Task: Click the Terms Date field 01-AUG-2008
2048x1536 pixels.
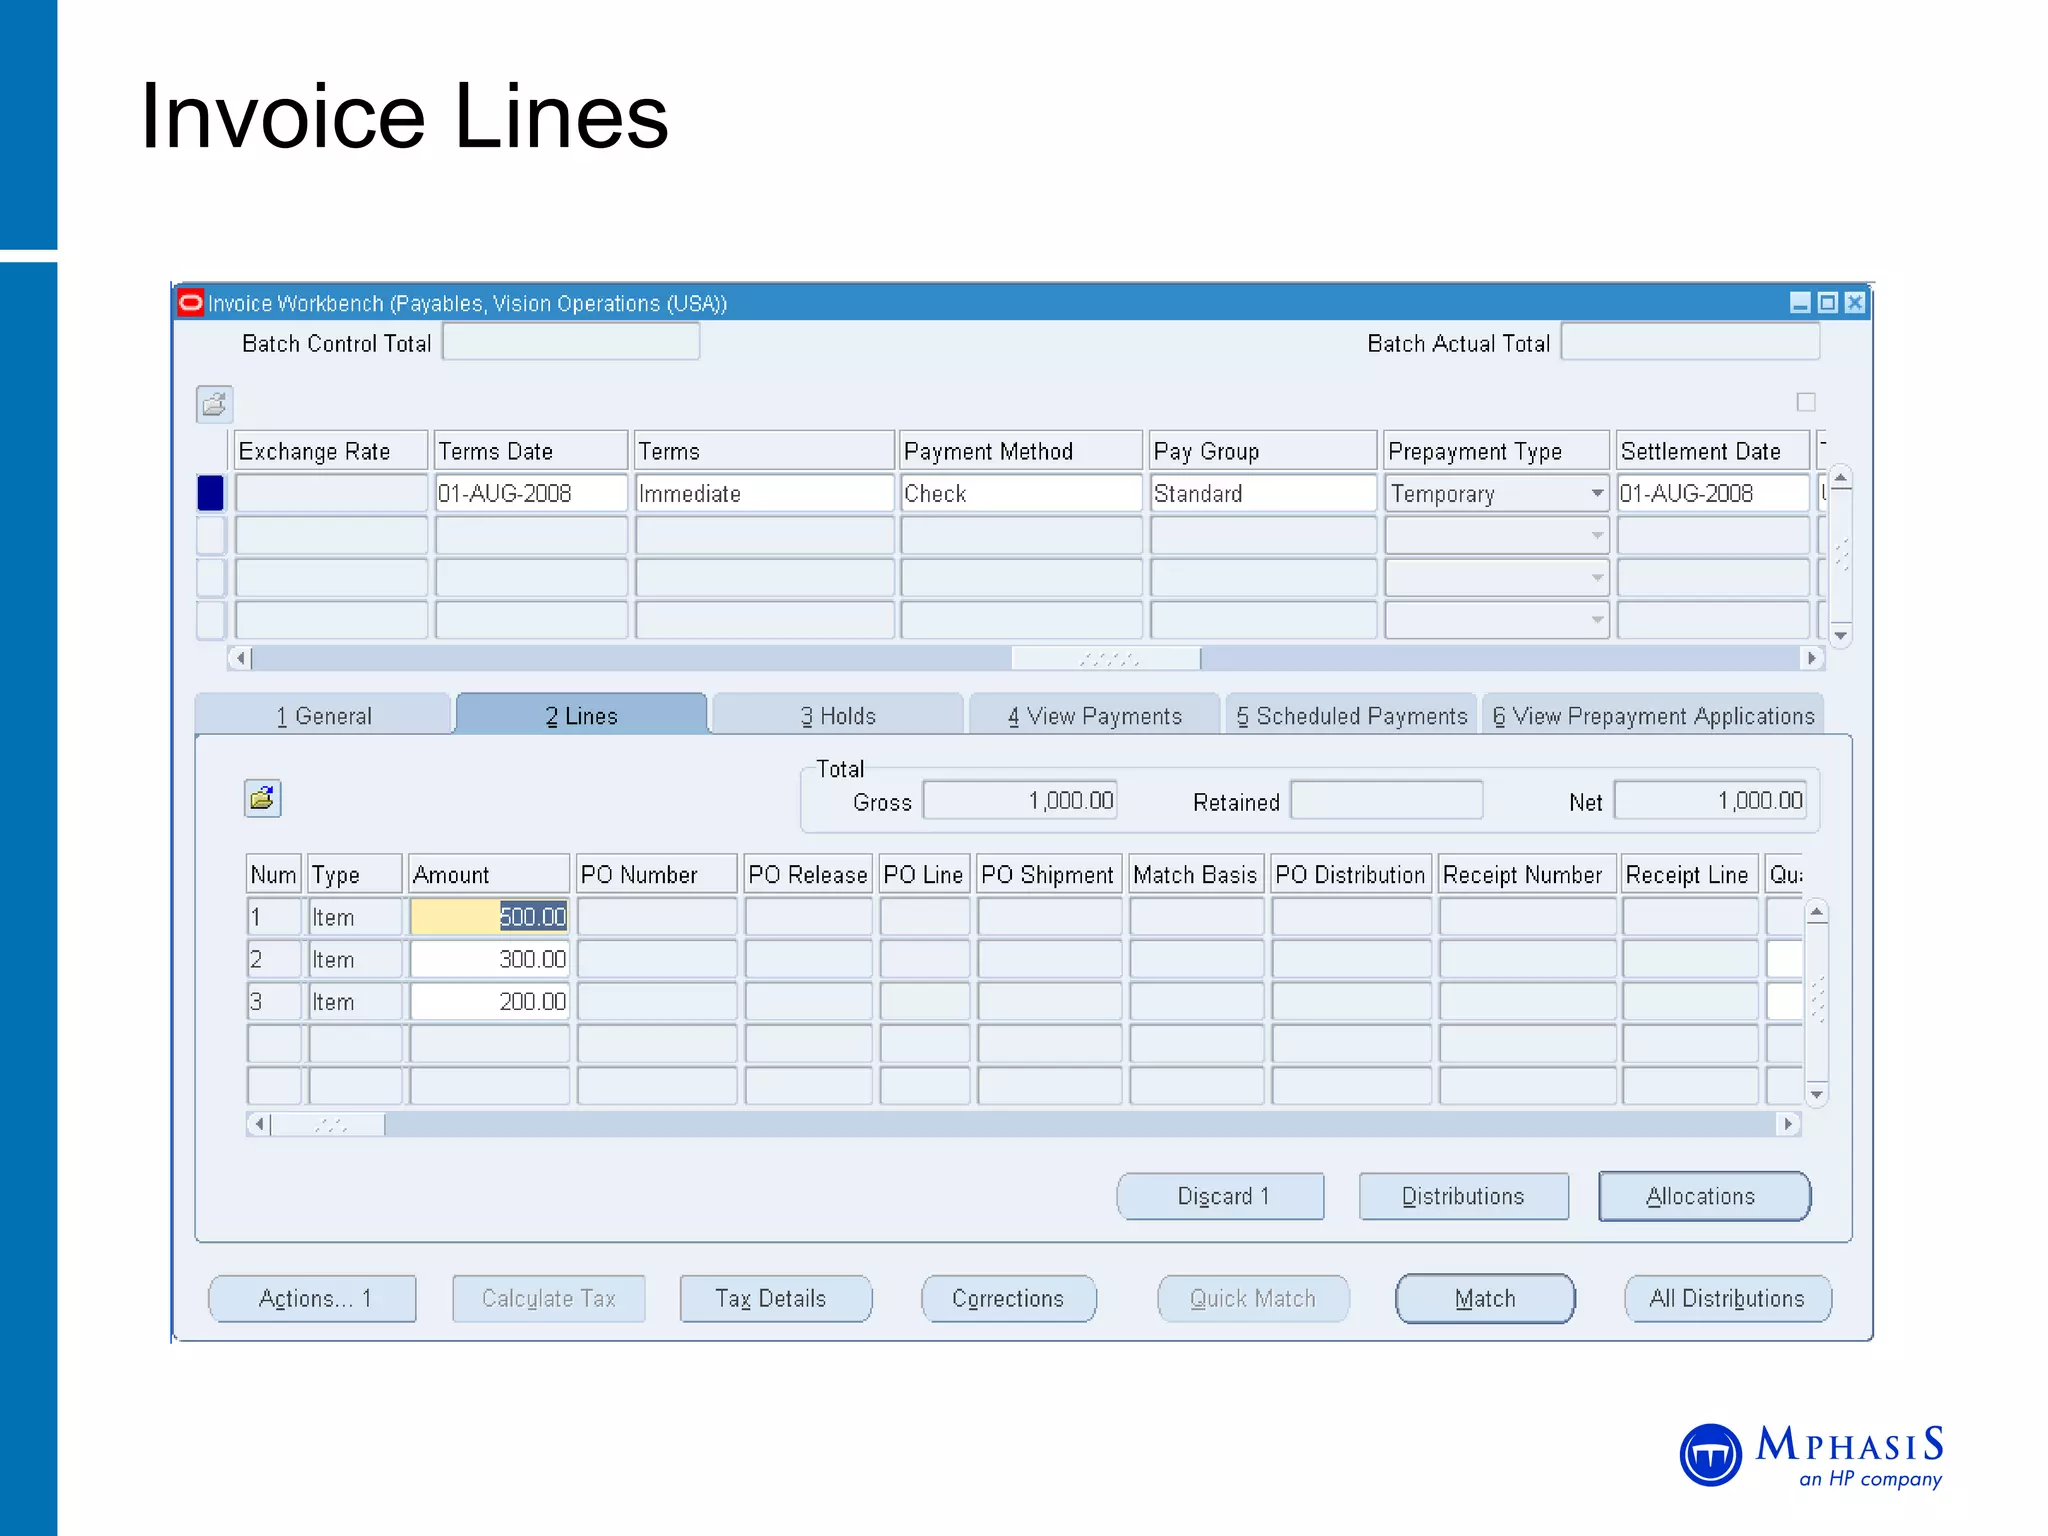Action: [x=531, y=493]
